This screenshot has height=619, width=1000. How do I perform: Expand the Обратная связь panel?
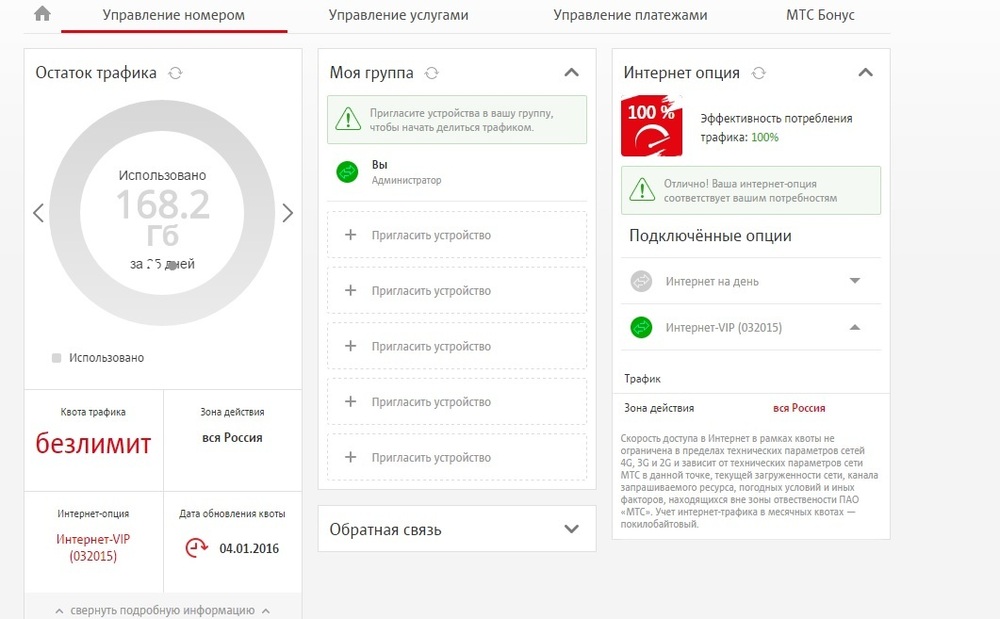(571, 529)
